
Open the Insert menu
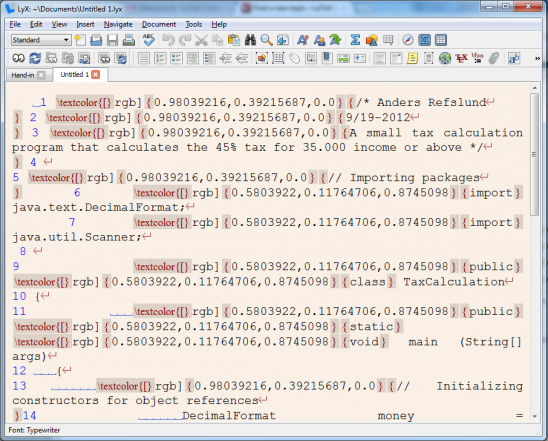click(85, 24)
